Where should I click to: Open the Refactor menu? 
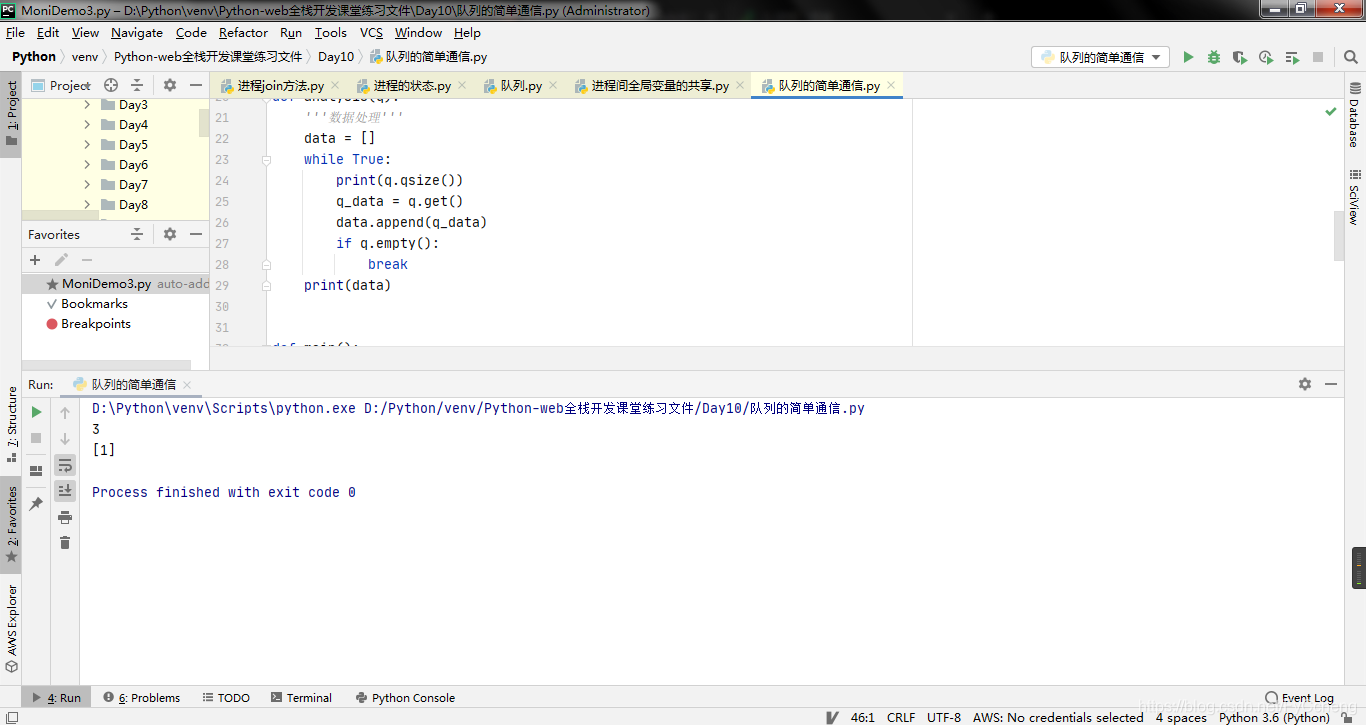(x=243, y=33)
